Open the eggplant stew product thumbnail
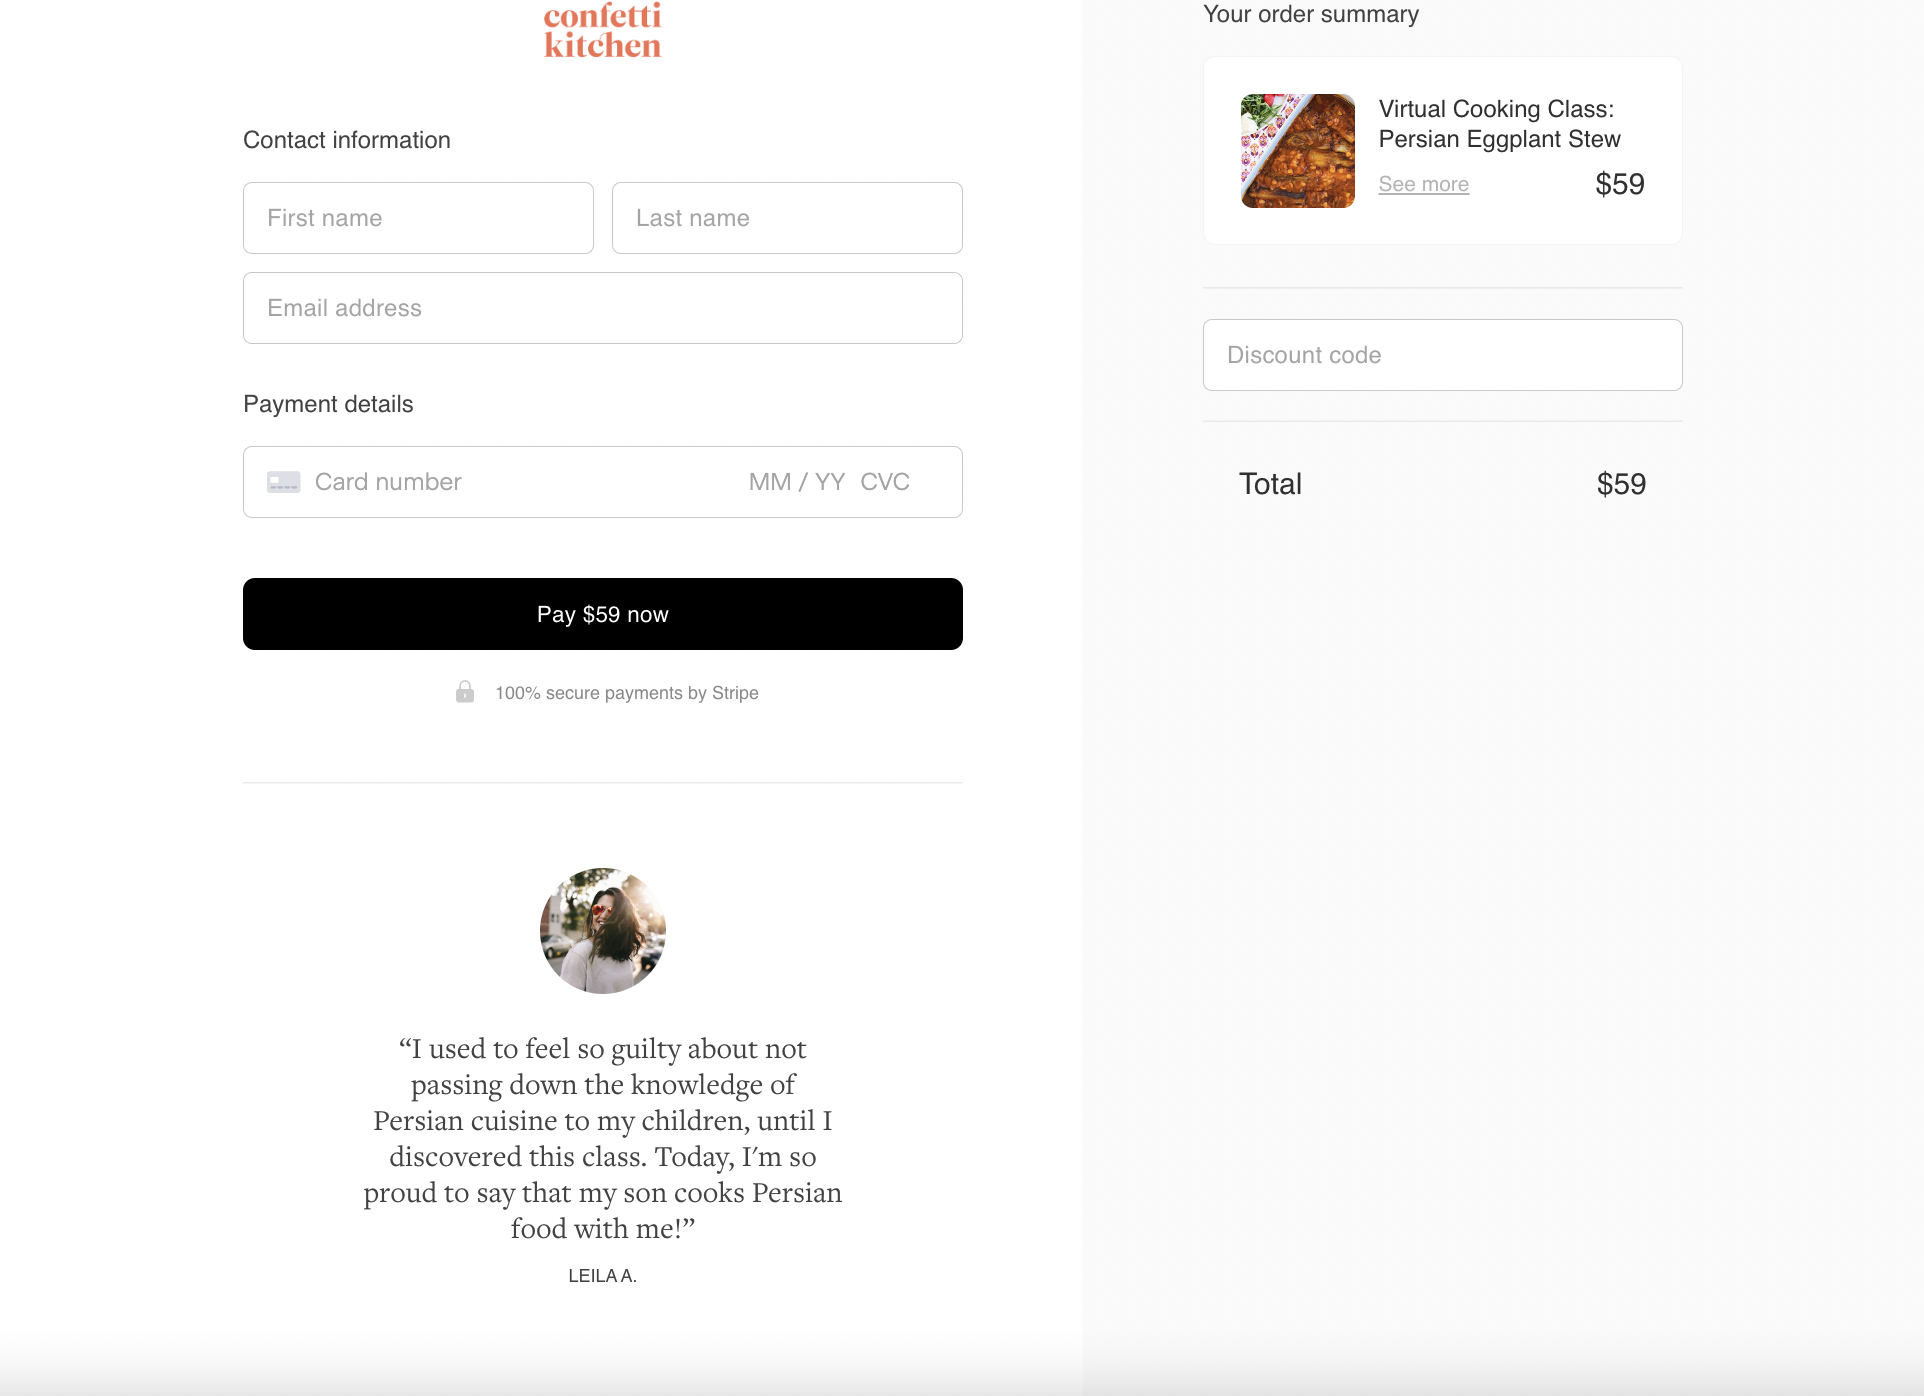This screenshot has height=1396, width=1924. (x=1297, y=151)
